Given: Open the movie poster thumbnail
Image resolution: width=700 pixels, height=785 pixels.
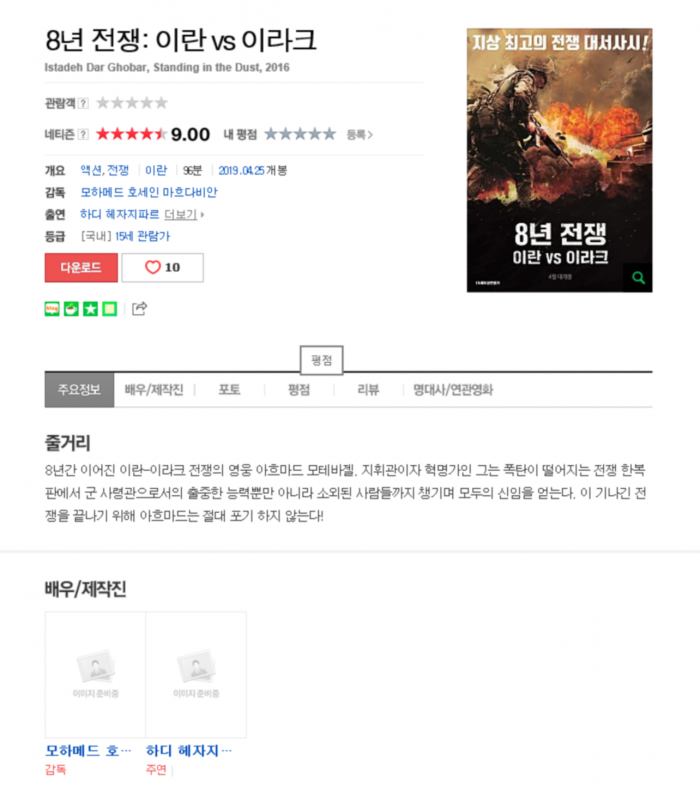Looking at the screenshot, I should 559,160.
